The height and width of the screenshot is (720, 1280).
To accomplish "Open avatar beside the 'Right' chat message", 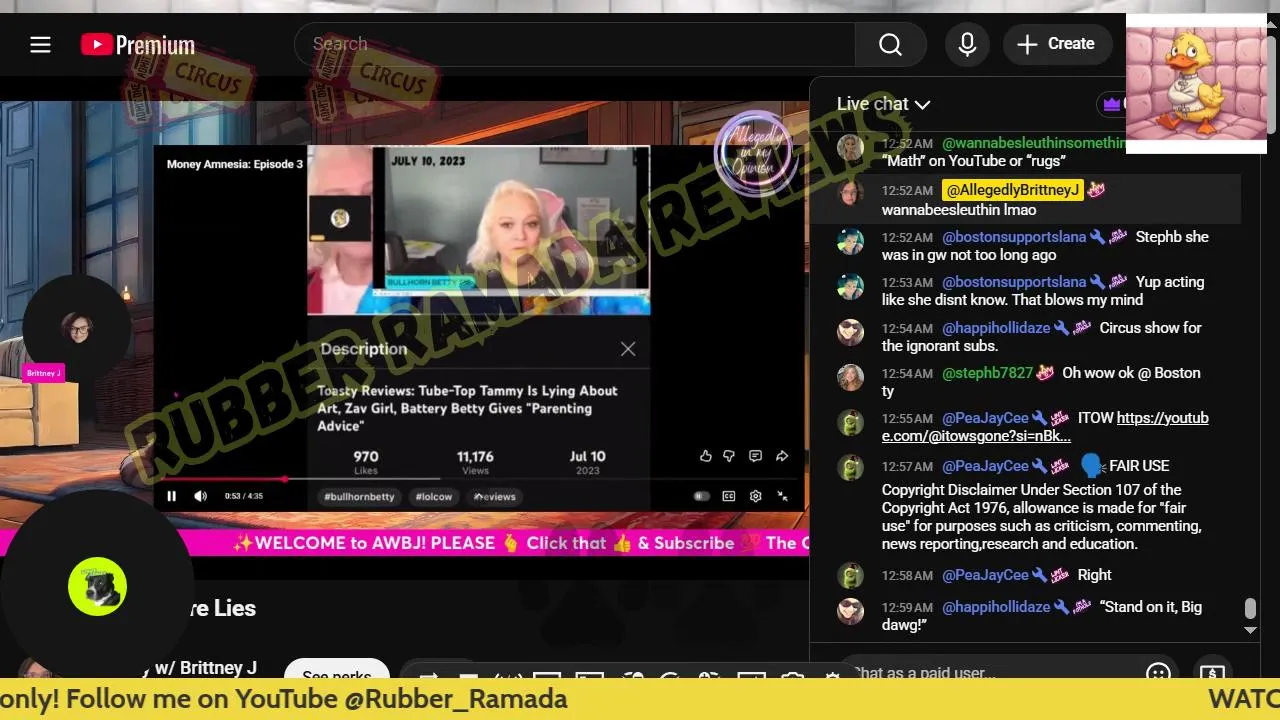I will pyautogui.click(x=850, y=576).
